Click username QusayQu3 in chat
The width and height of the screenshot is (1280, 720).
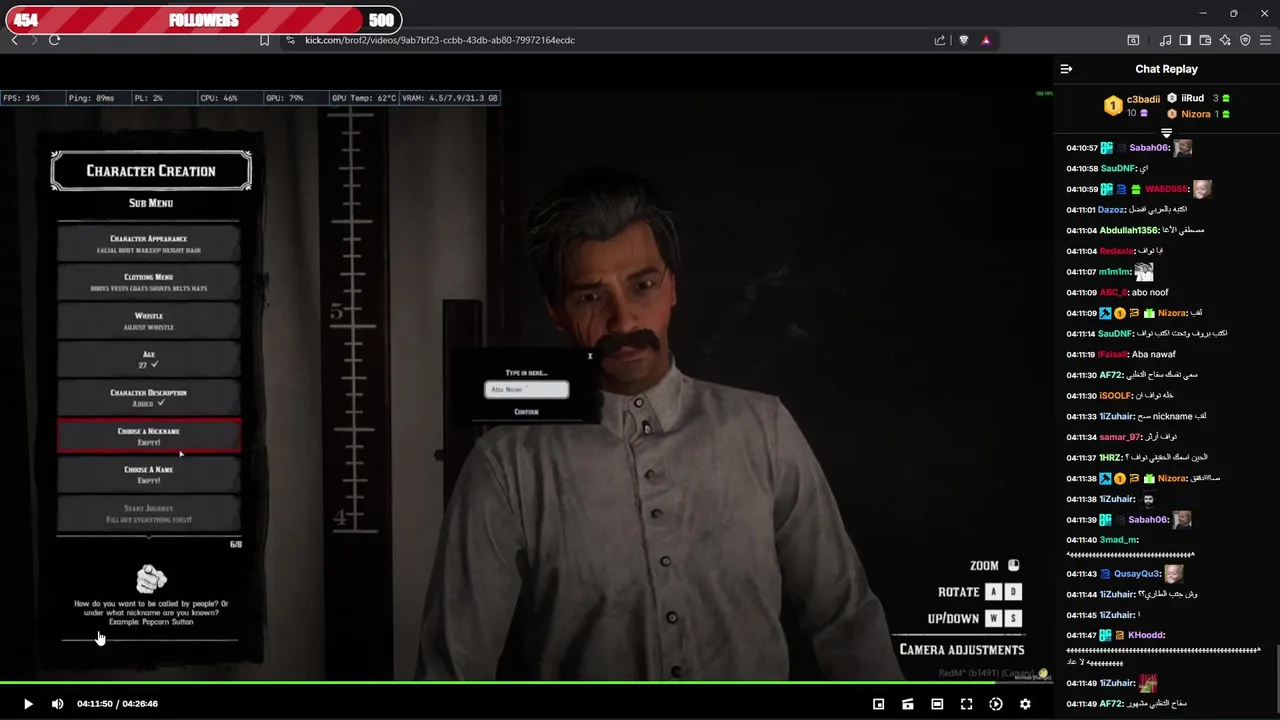pyautogui.click(x=1137, y=574)
